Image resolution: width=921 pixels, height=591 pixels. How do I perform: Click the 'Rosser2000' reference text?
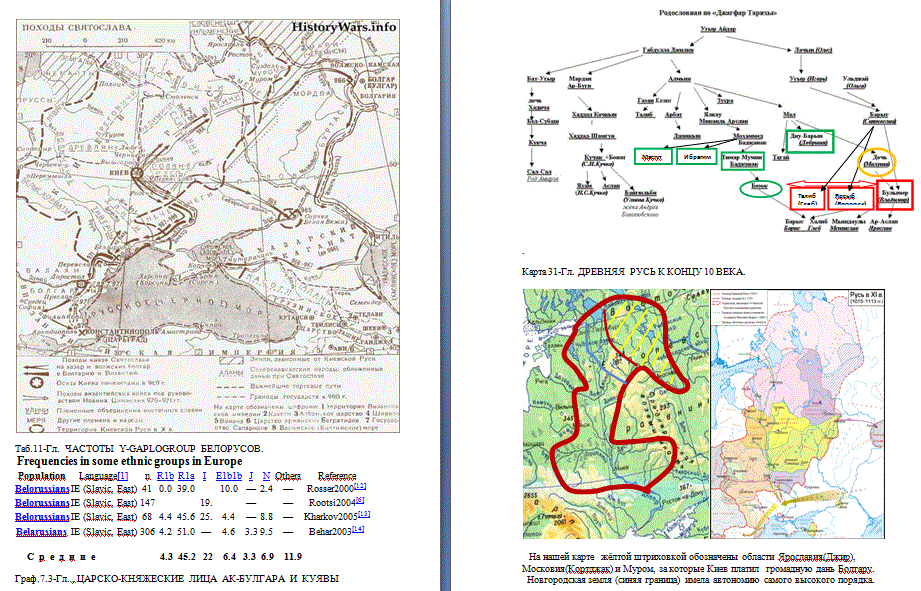[330, 489]
